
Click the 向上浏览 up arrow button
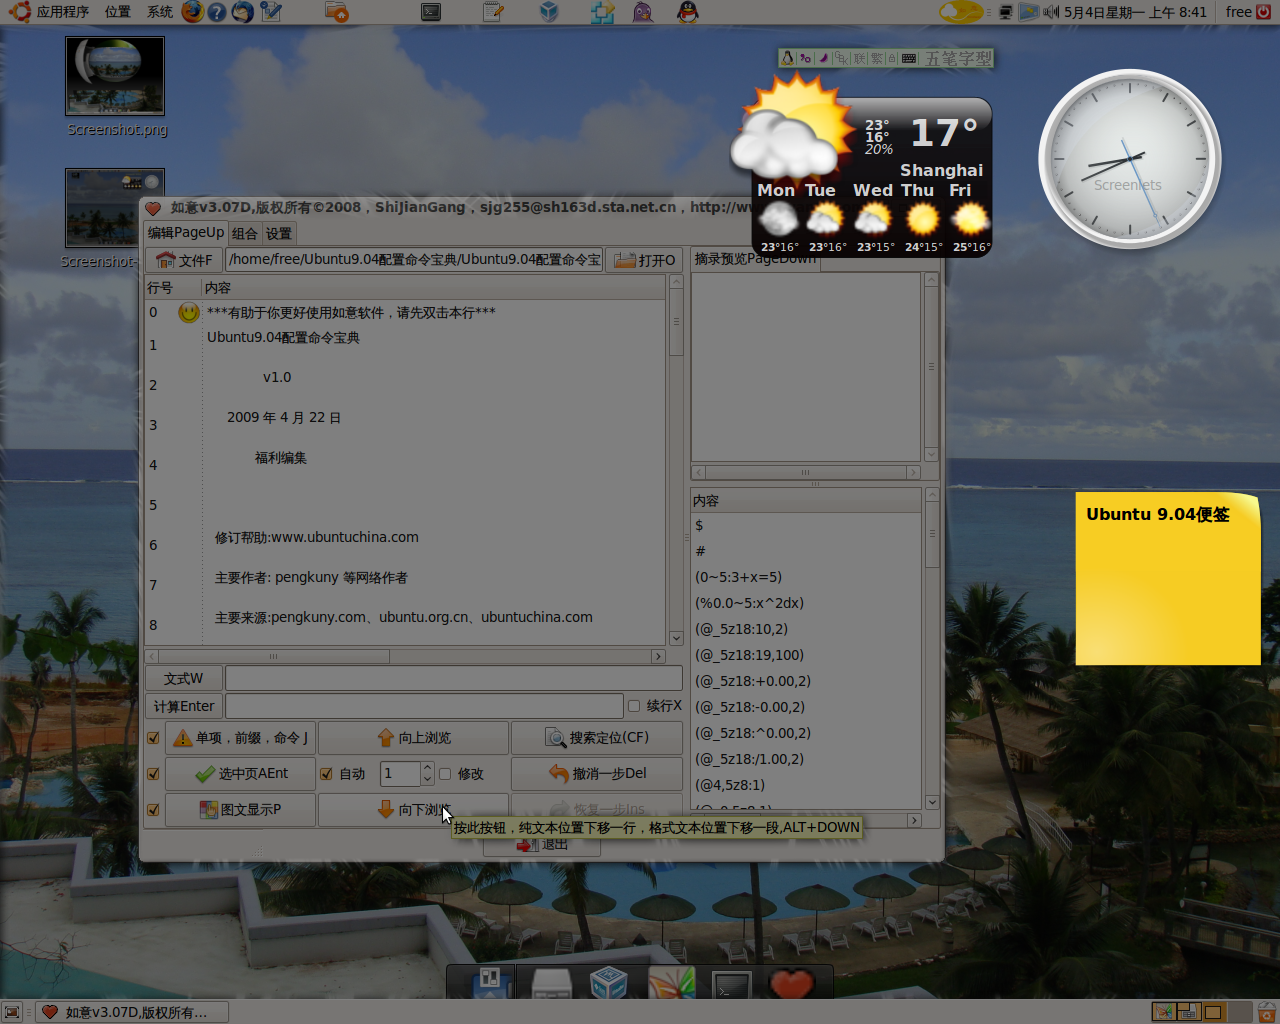[x=413, y=738]
